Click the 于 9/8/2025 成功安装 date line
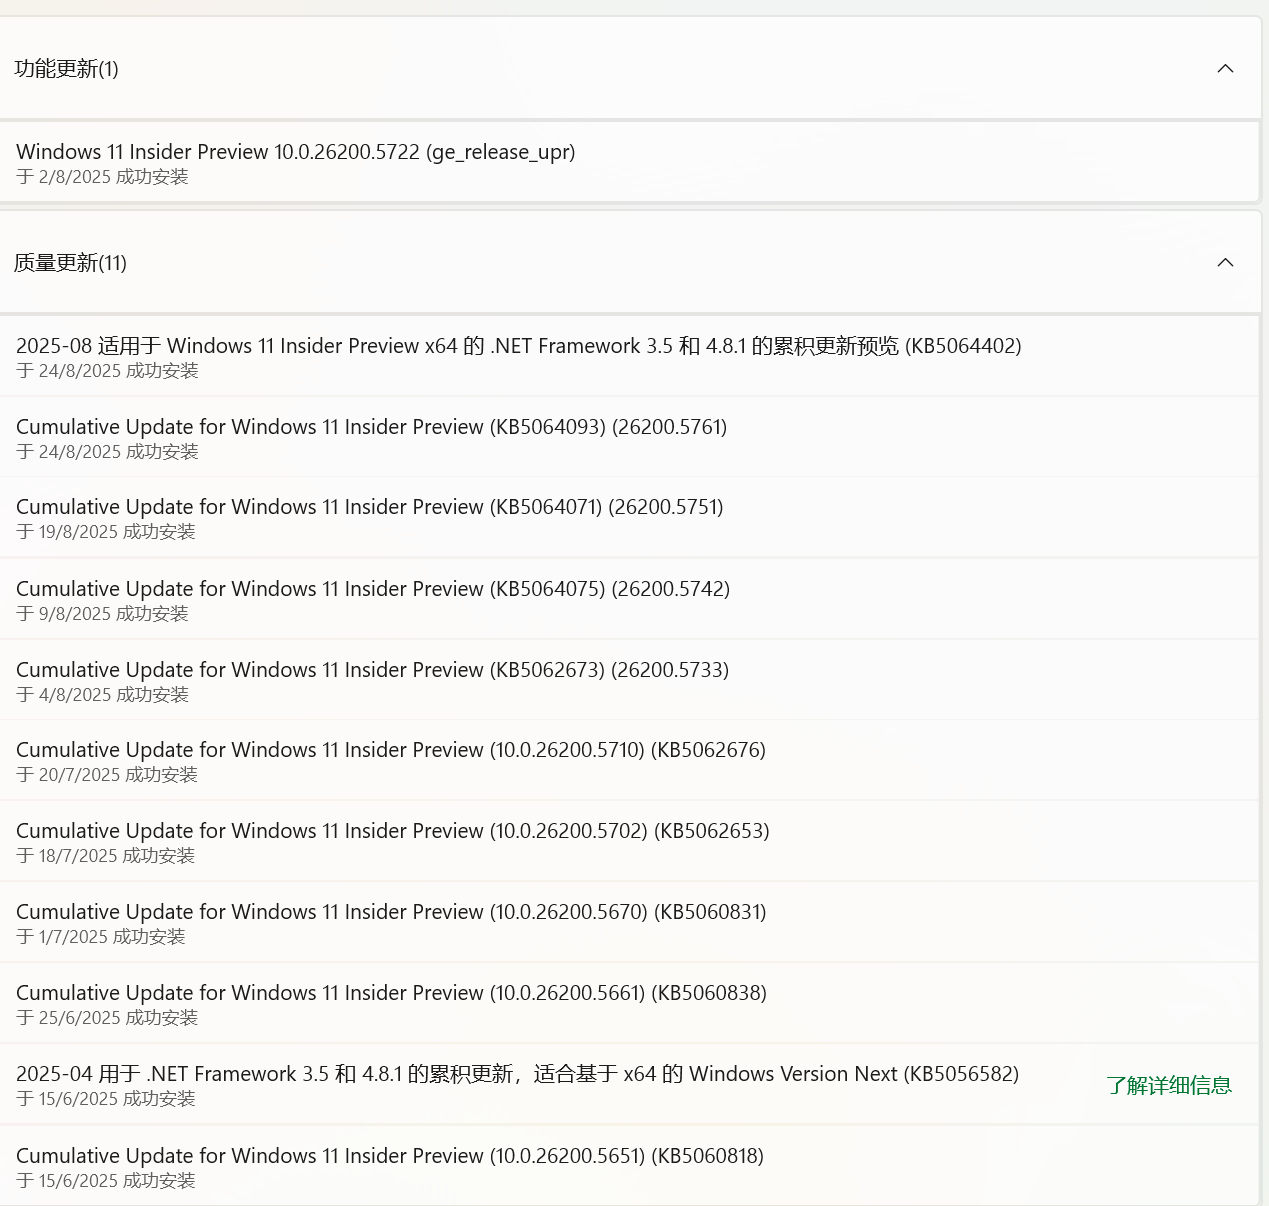 click(102, 614)
